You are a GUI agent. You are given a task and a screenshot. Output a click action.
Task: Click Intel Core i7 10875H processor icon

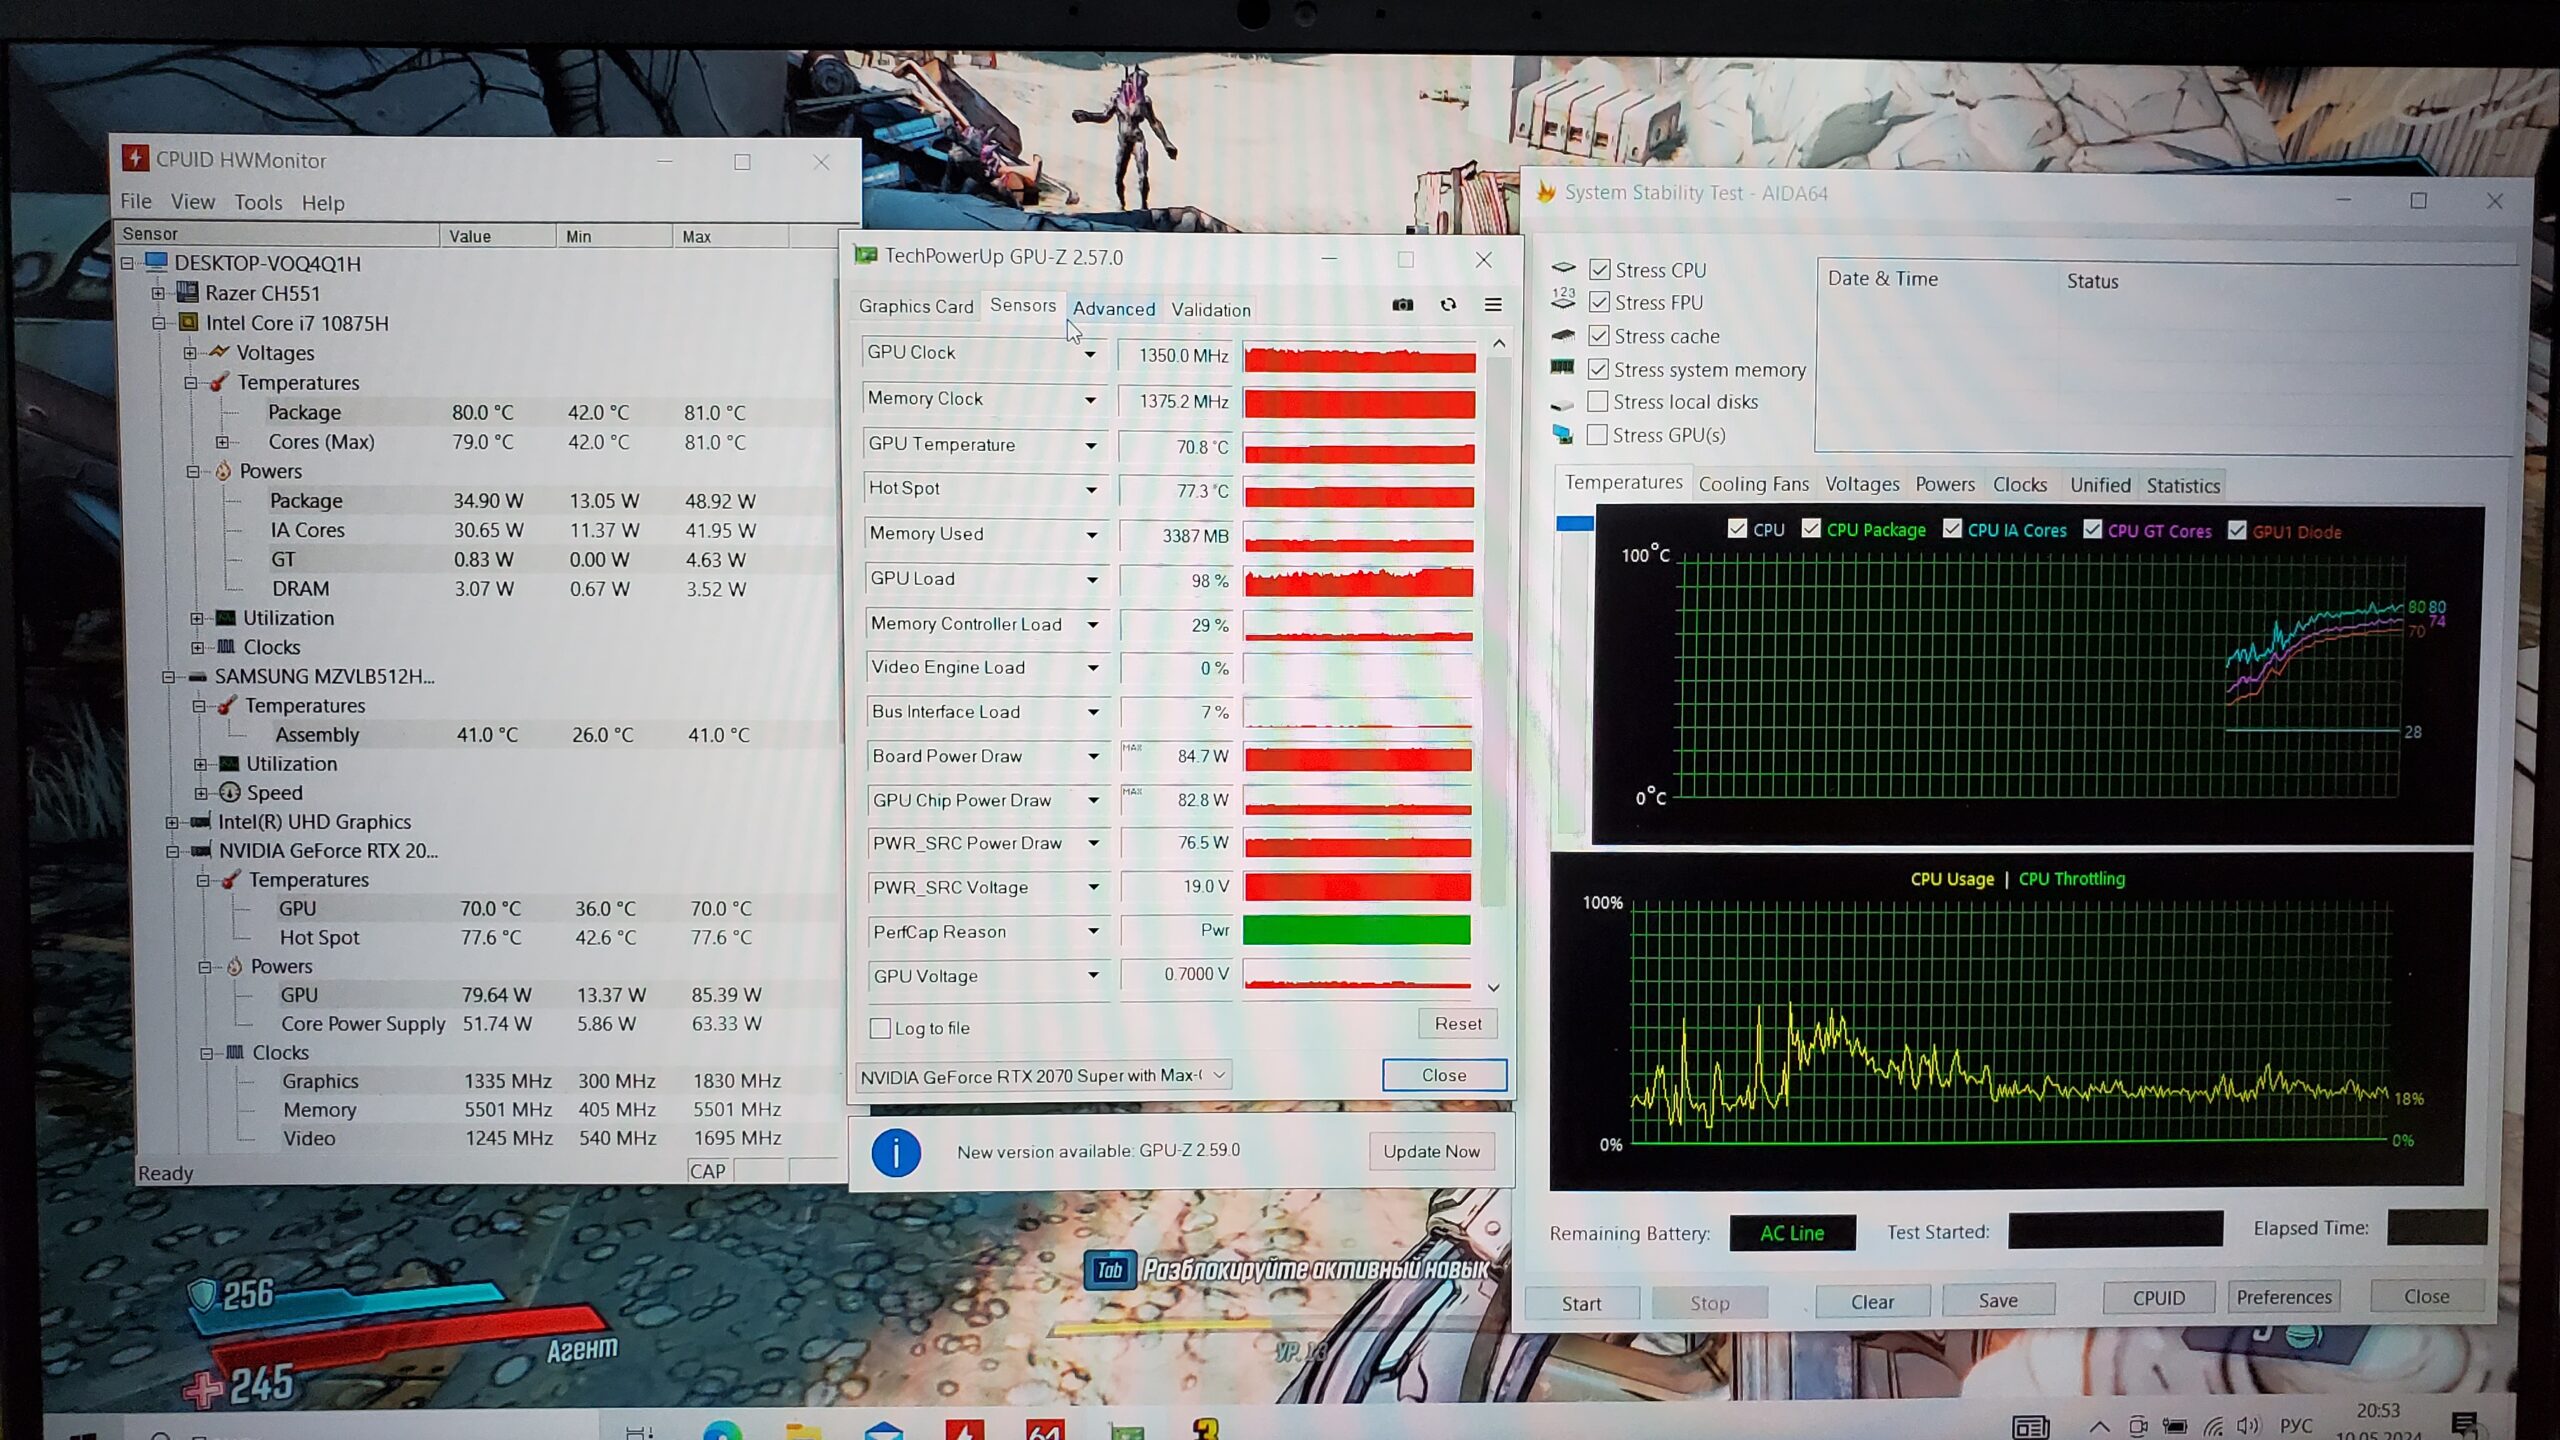coord(188,323)
